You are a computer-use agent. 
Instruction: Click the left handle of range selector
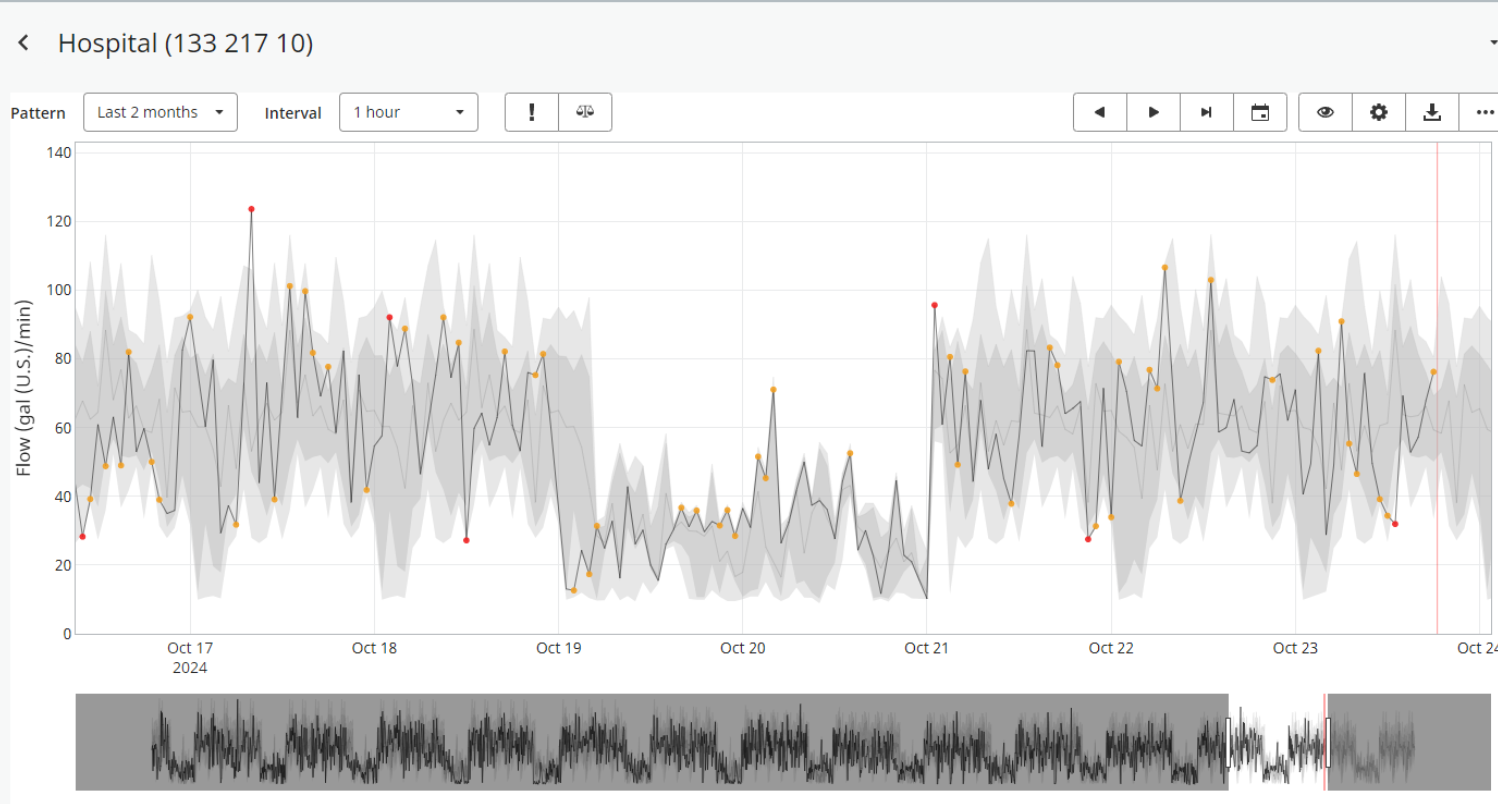[1228, 742]
